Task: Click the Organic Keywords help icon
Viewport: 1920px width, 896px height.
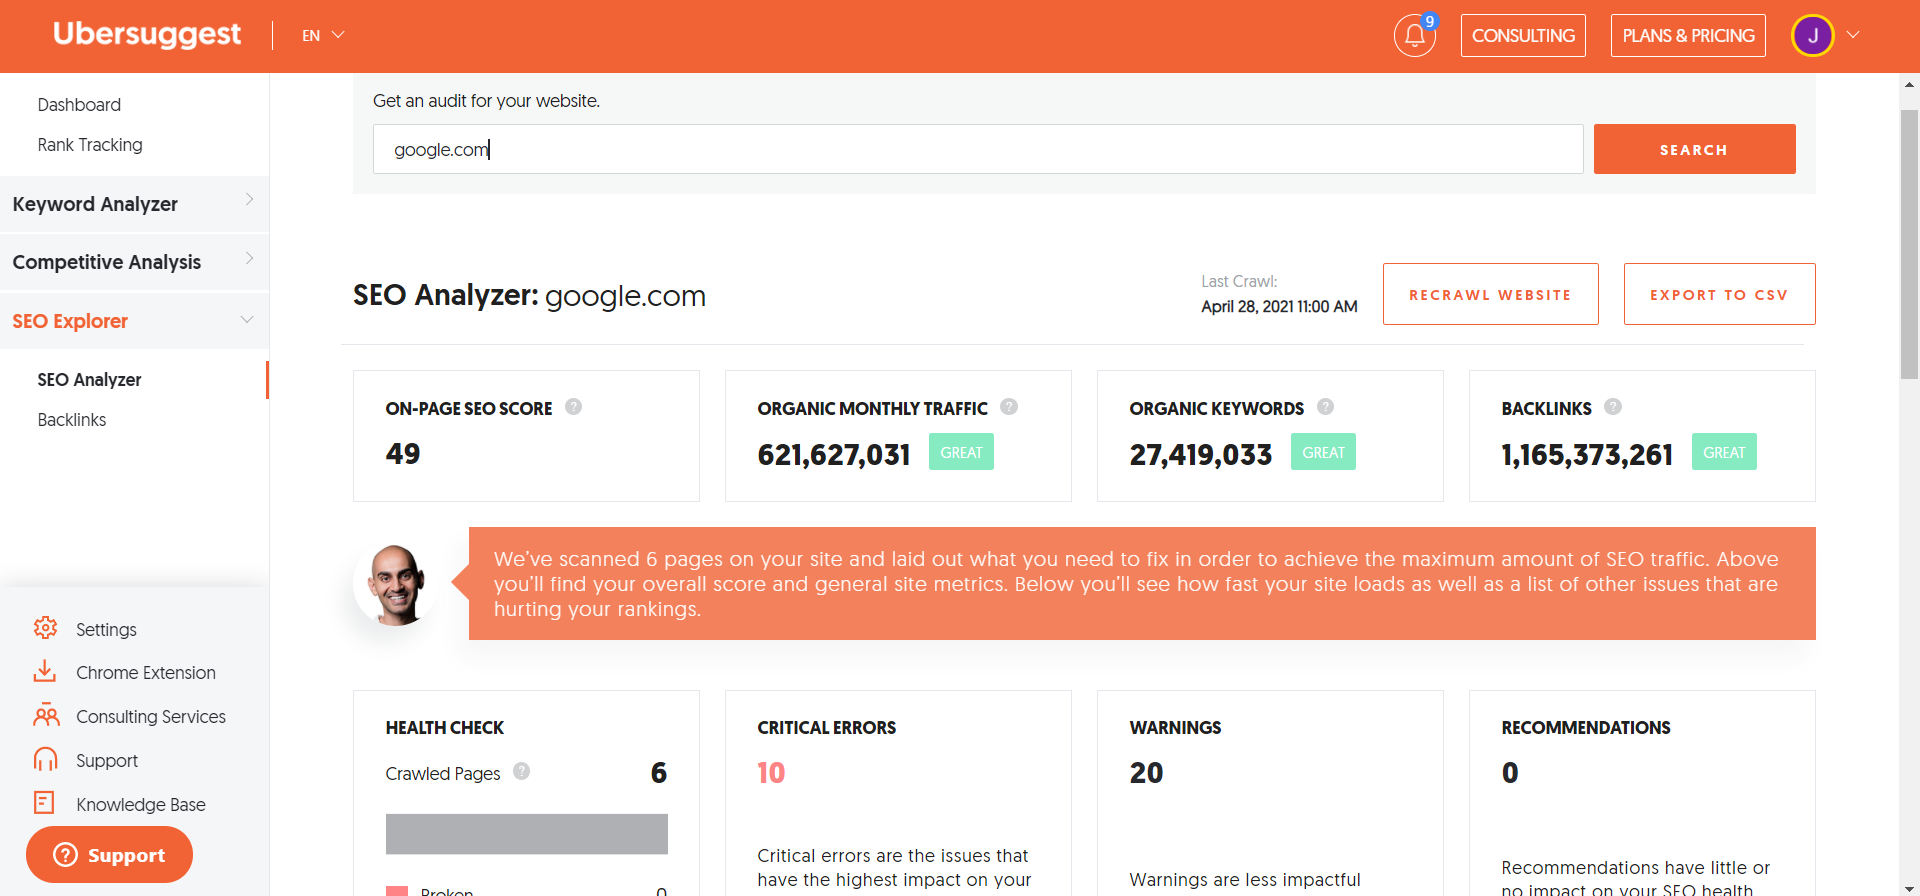Action: click(x=1325, y=407)
